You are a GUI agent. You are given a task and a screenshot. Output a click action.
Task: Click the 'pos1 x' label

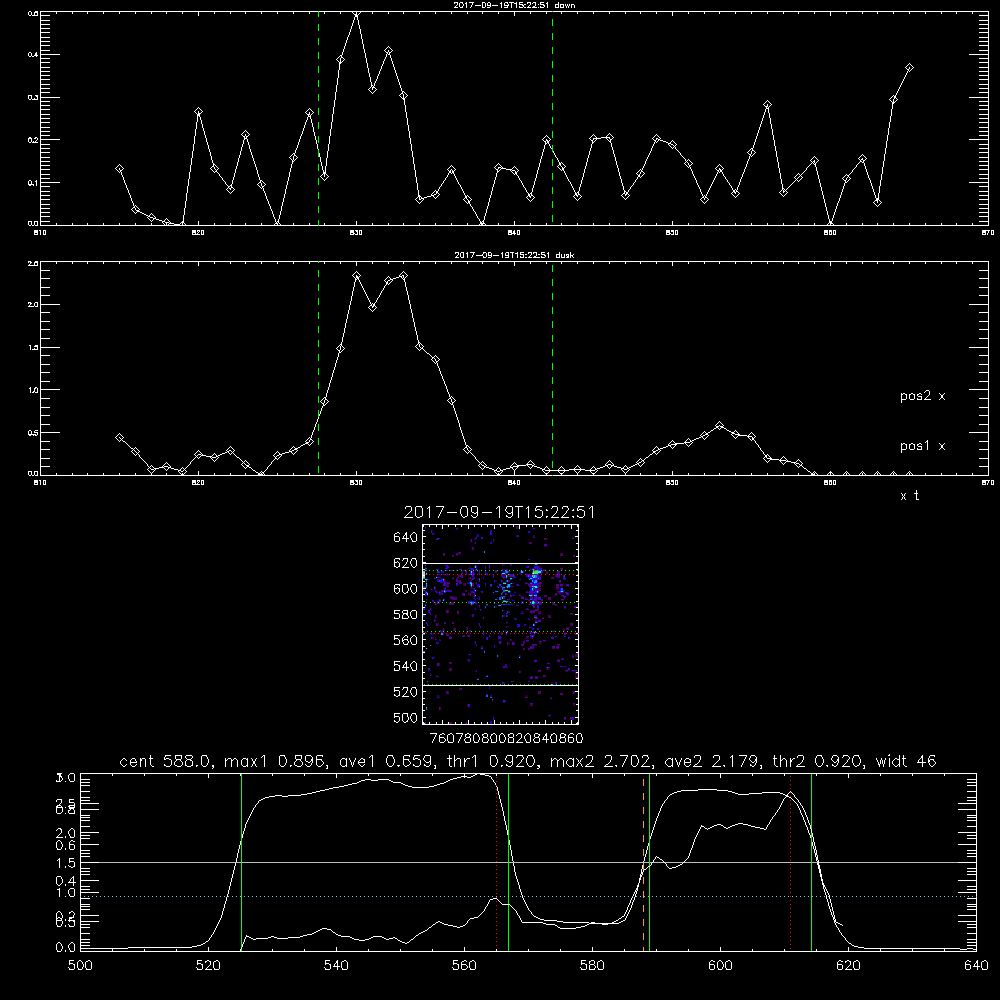tap(922, 446)
